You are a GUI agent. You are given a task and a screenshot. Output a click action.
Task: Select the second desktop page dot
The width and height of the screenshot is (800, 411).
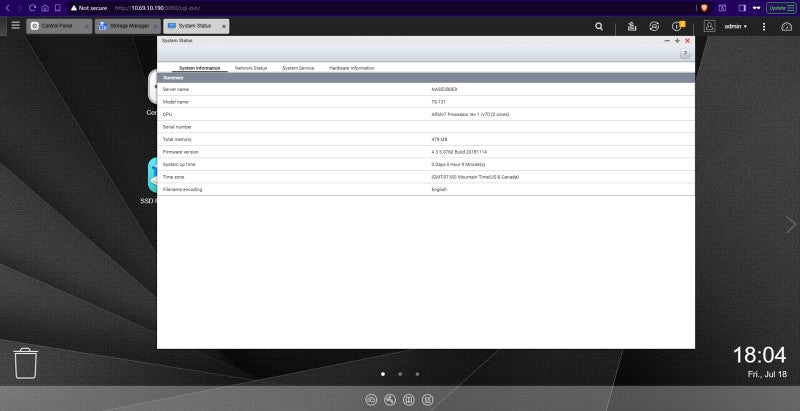400,374
